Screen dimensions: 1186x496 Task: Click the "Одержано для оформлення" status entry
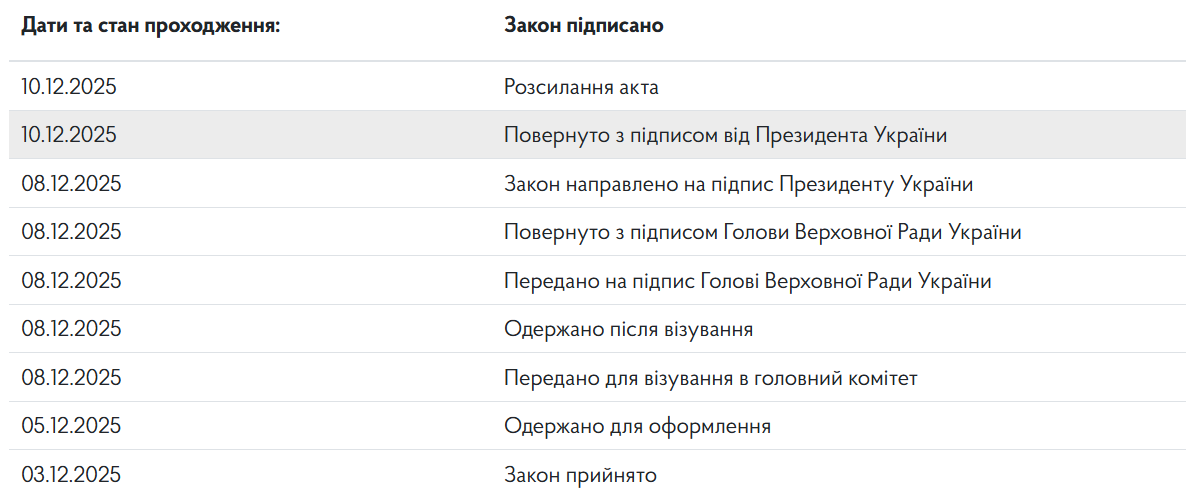coord(637,426)
